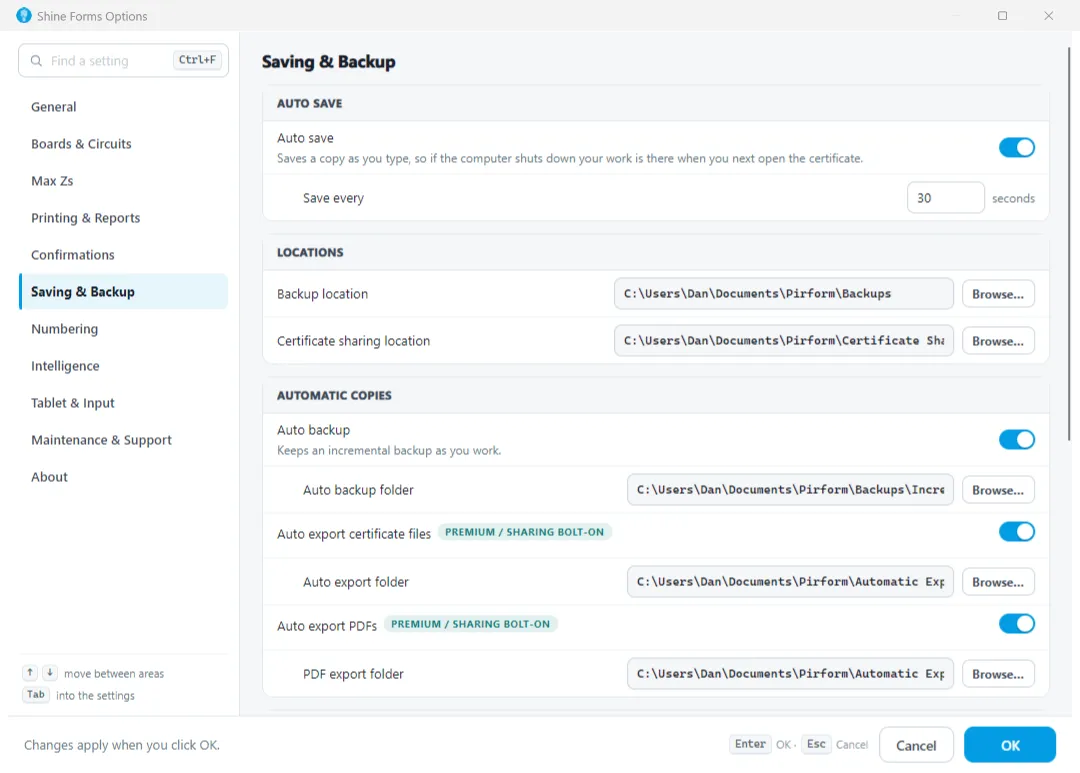This screenshot has width=1080, height=773.
Task: Open Printing & Reports settings
Action: [x=123, y=218]
